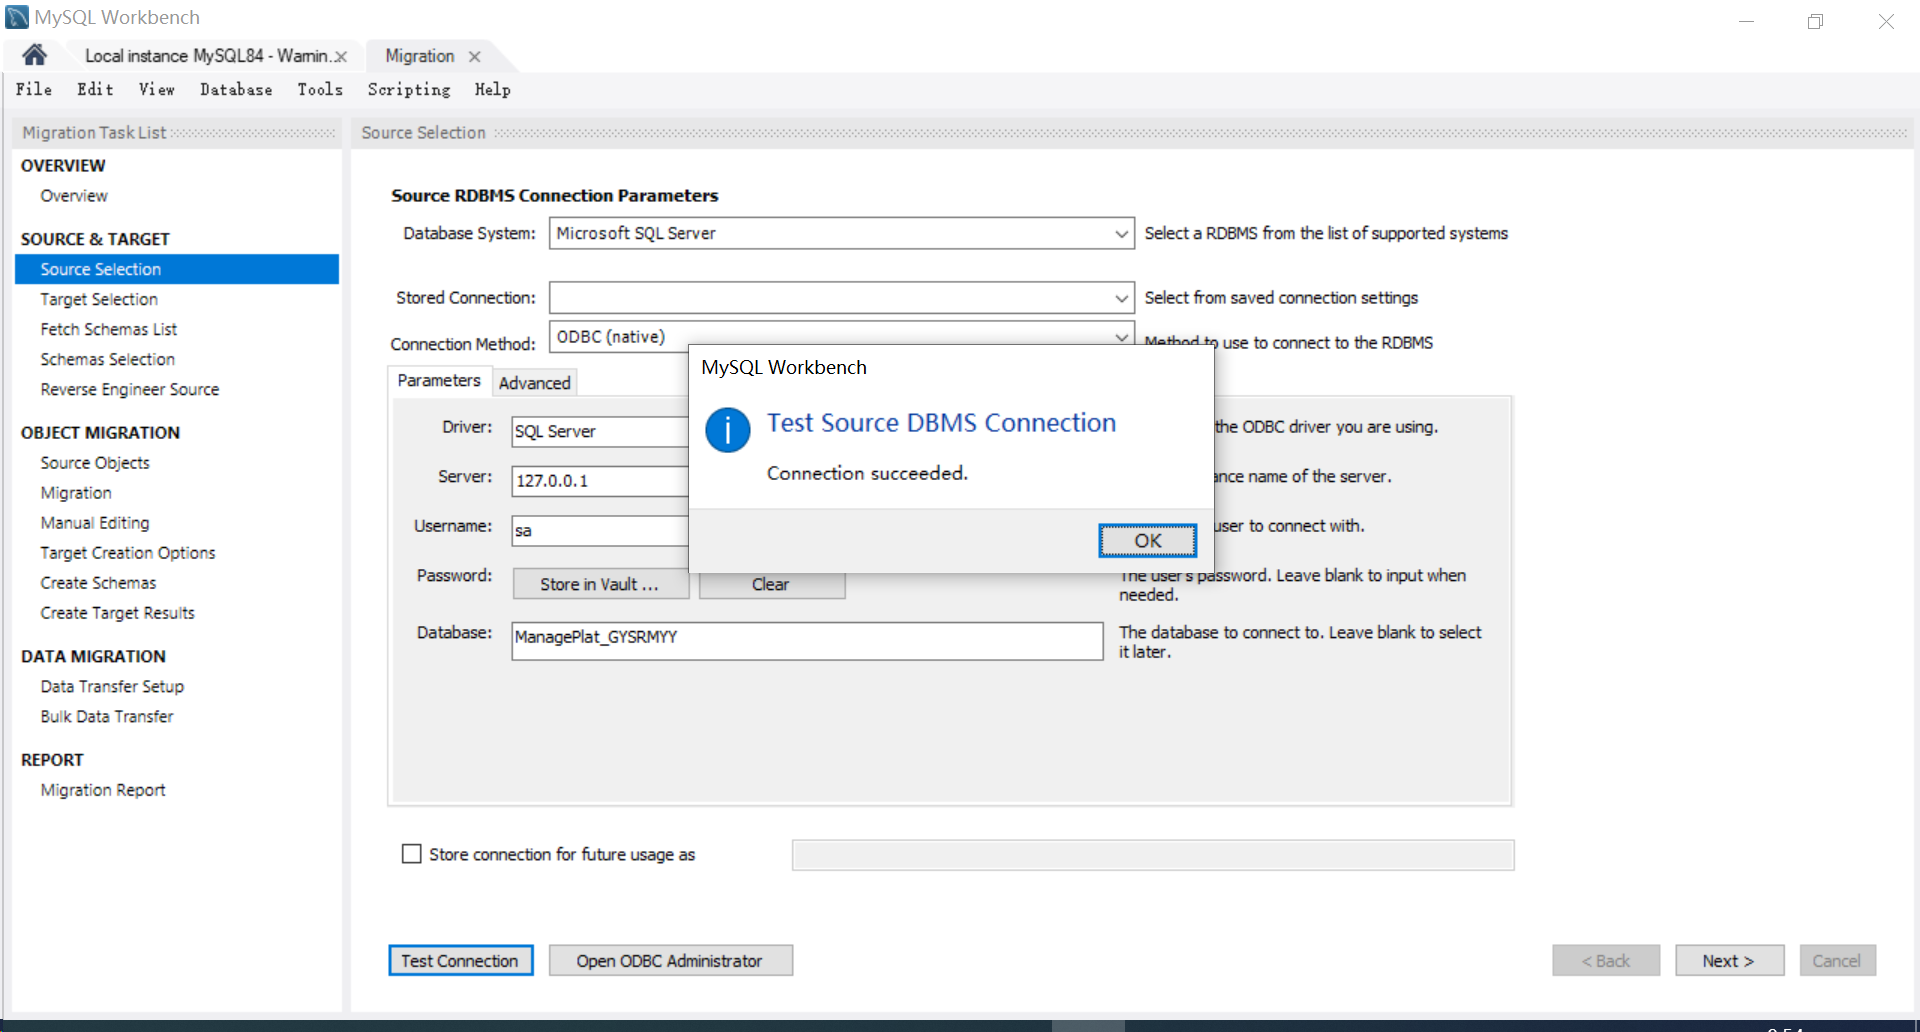Select Reverse Engineer Source step
The image size is (1920, 1032).
tap(130, 389)
